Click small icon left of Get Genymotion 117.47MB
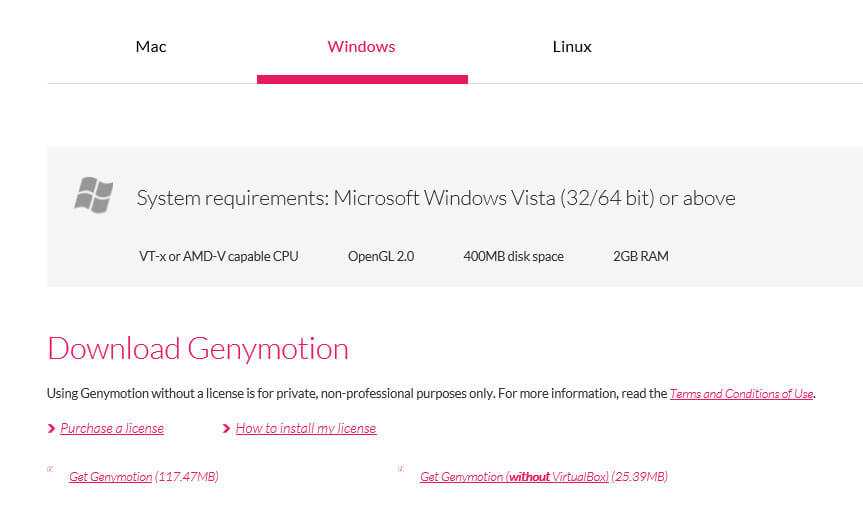The width and height of the screenshot is (863, 519). click(x=50, y=468)
